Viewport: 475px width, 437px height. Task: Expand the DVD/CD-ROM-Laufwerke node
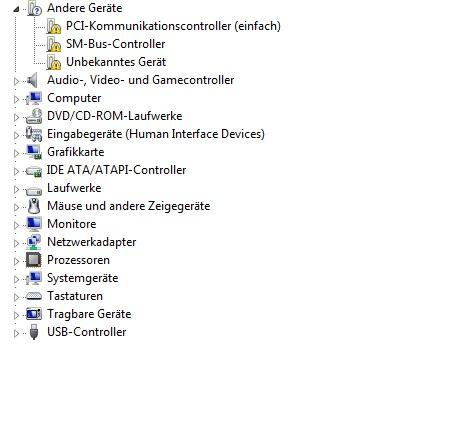pos(16,117)
